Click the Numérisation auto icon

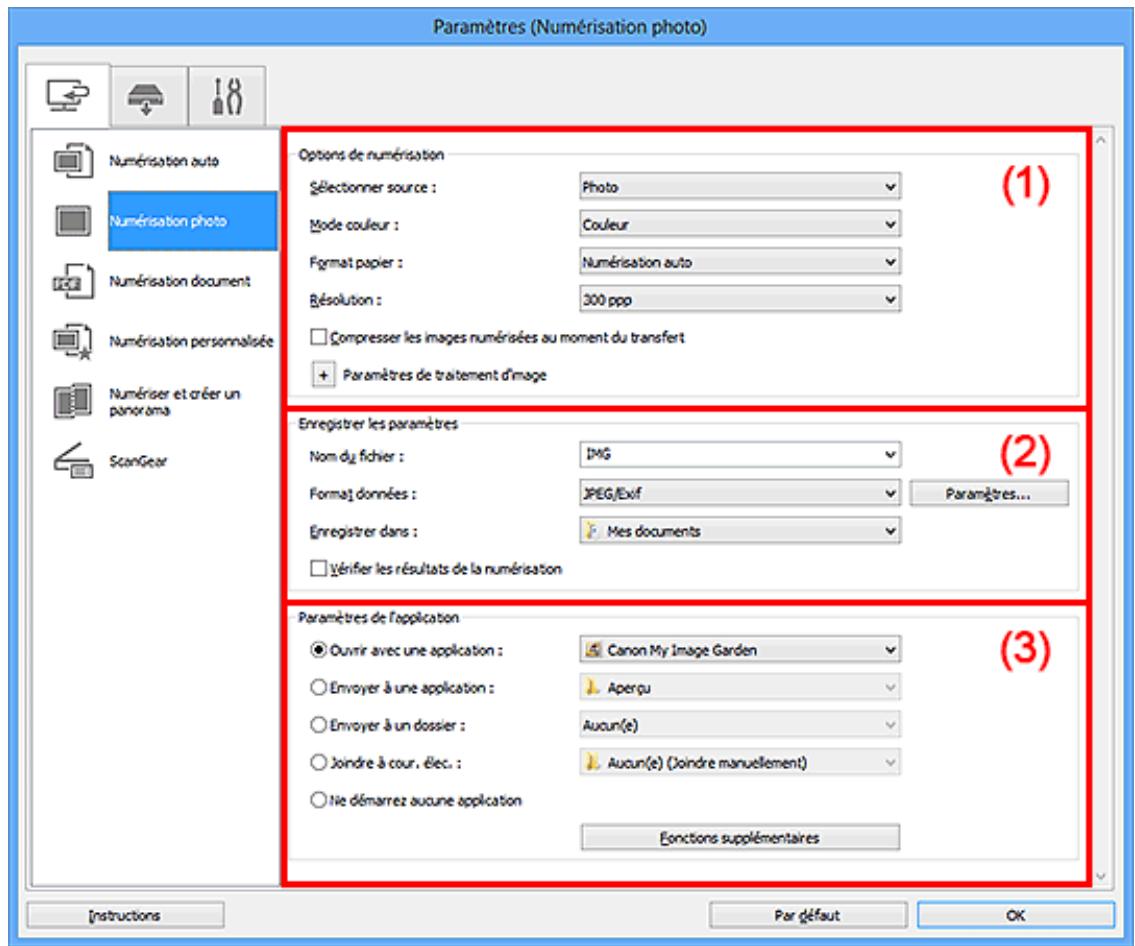[x=72, y=160]
